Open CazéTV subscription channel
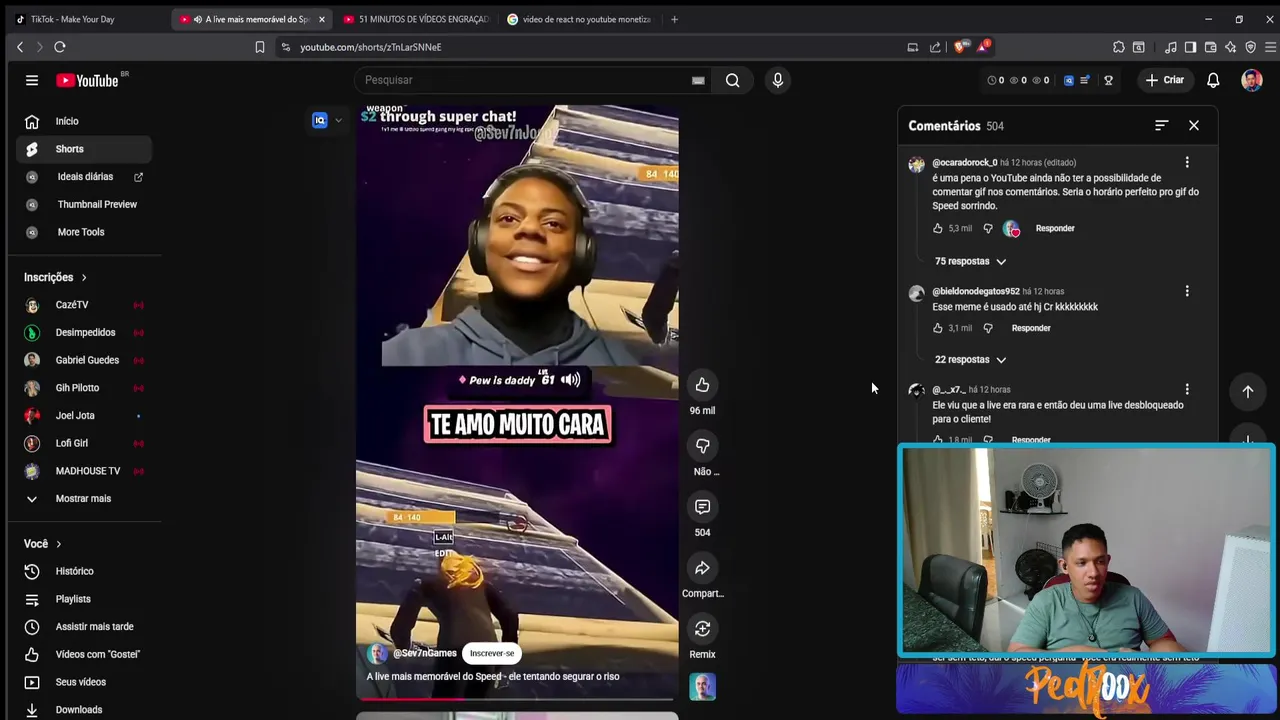The width and height of the screenshot is (1280, 720). coord(84,305)
